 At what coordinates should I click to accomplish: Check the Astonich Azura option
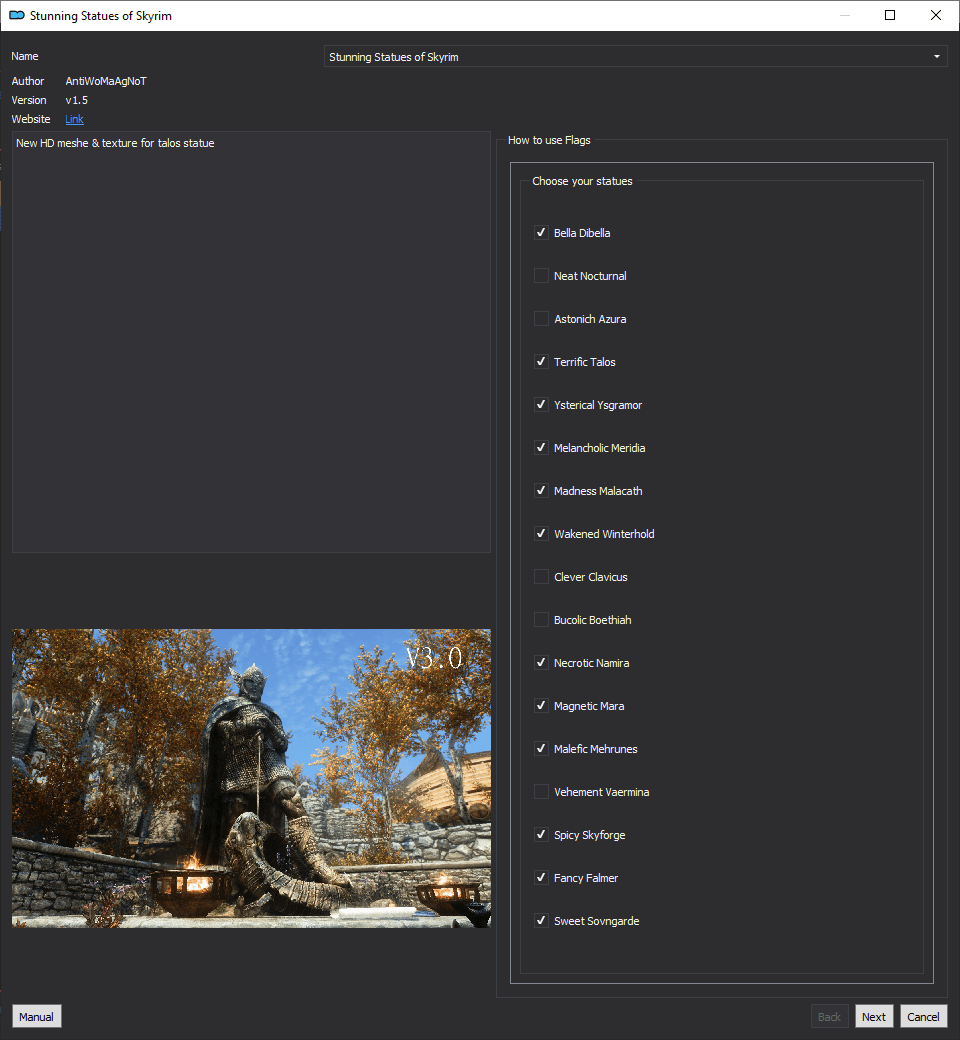click(541, 319)
